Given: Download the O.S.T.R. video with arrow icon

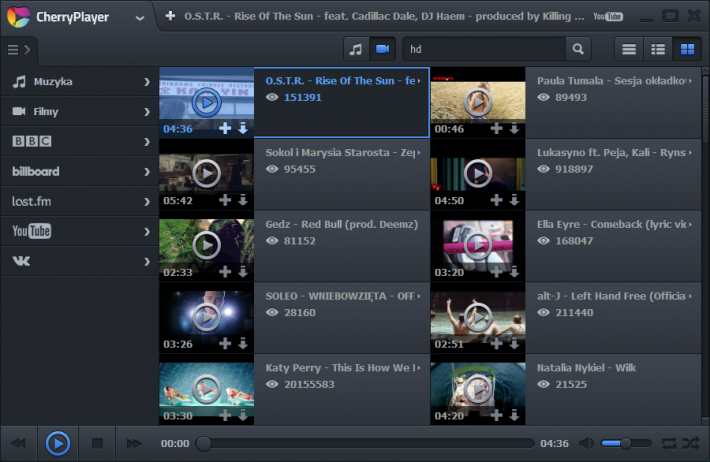Looking at the screenshot, I should (243, 128).
